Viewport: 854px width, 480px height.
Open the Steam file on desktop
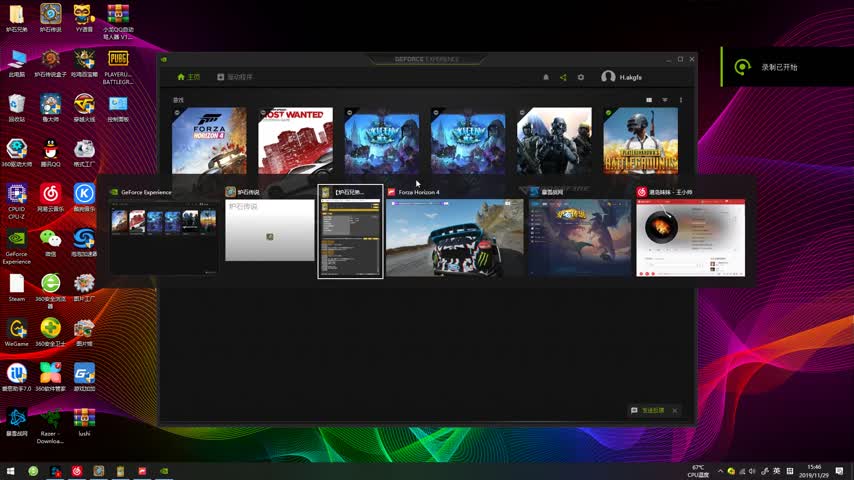16,288
